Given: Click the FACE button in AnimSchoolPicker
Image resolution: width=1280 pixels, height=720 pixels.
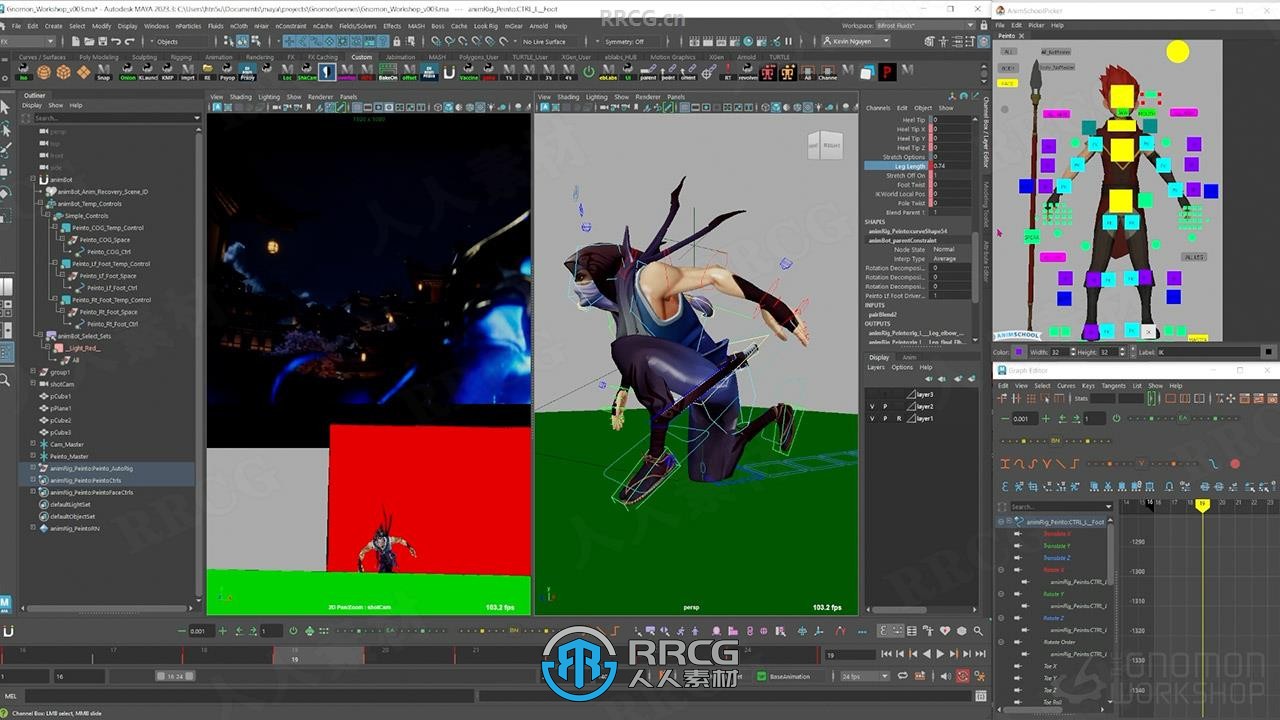Looking at the screenshot, I should [1008, 84].
